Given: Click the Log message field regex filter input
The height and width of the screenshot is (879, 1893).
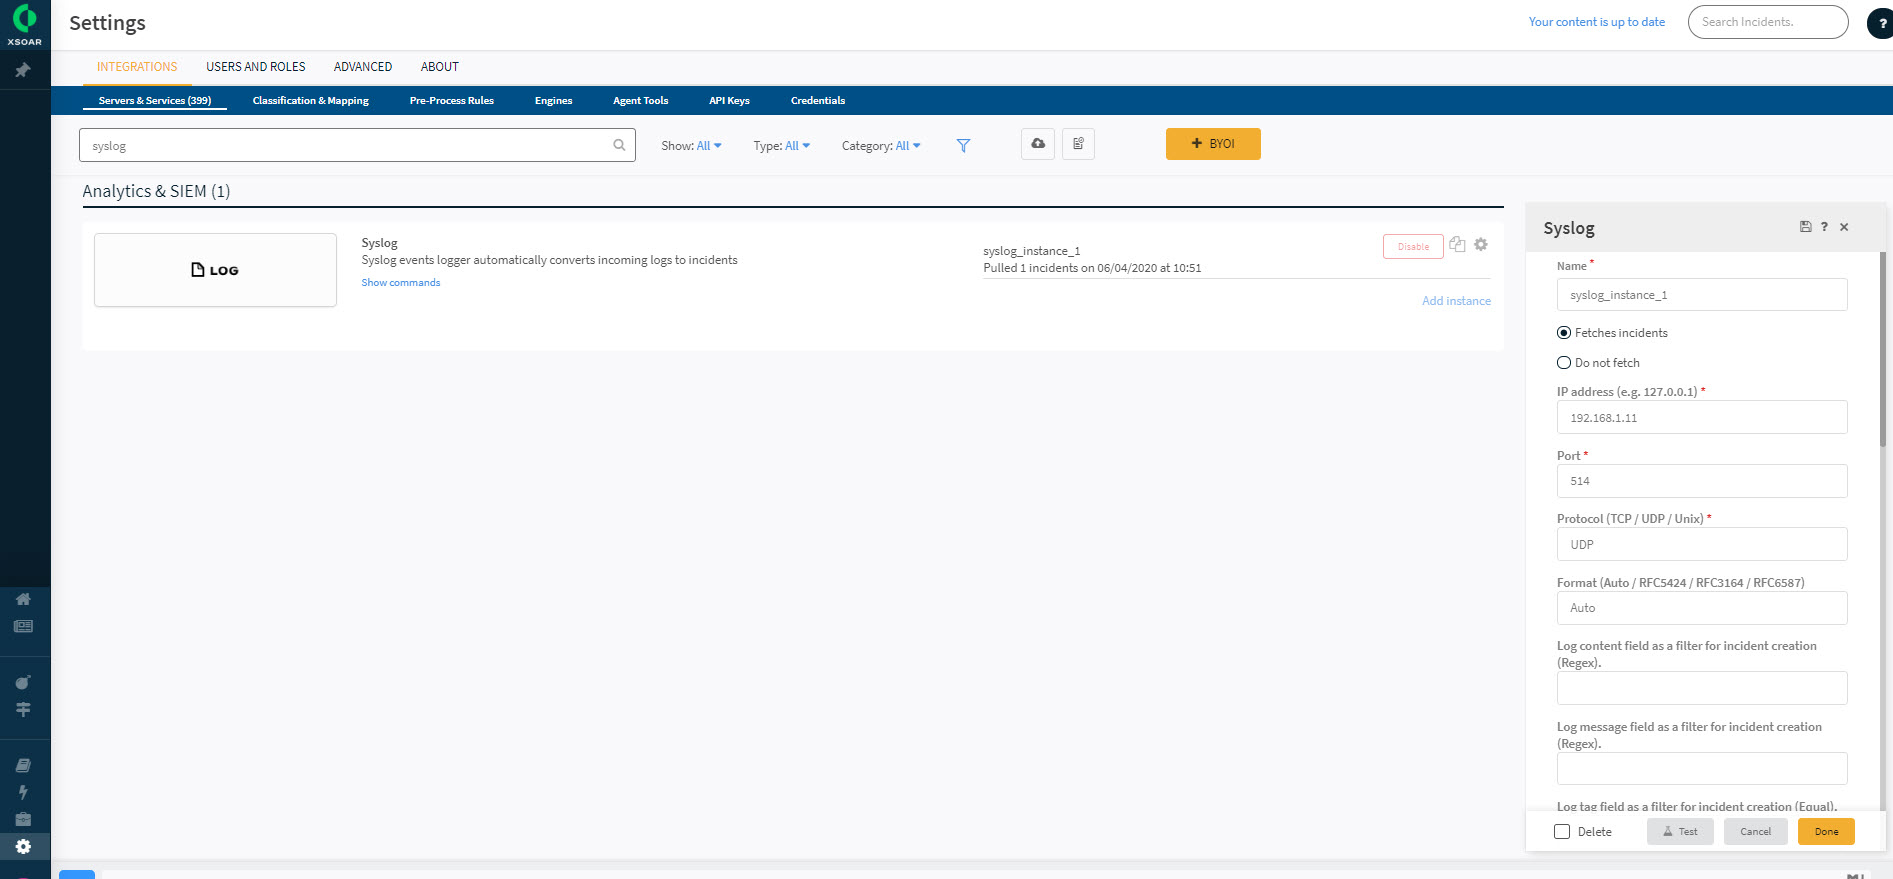Looking at the screenshot, I should point(1702,769).
